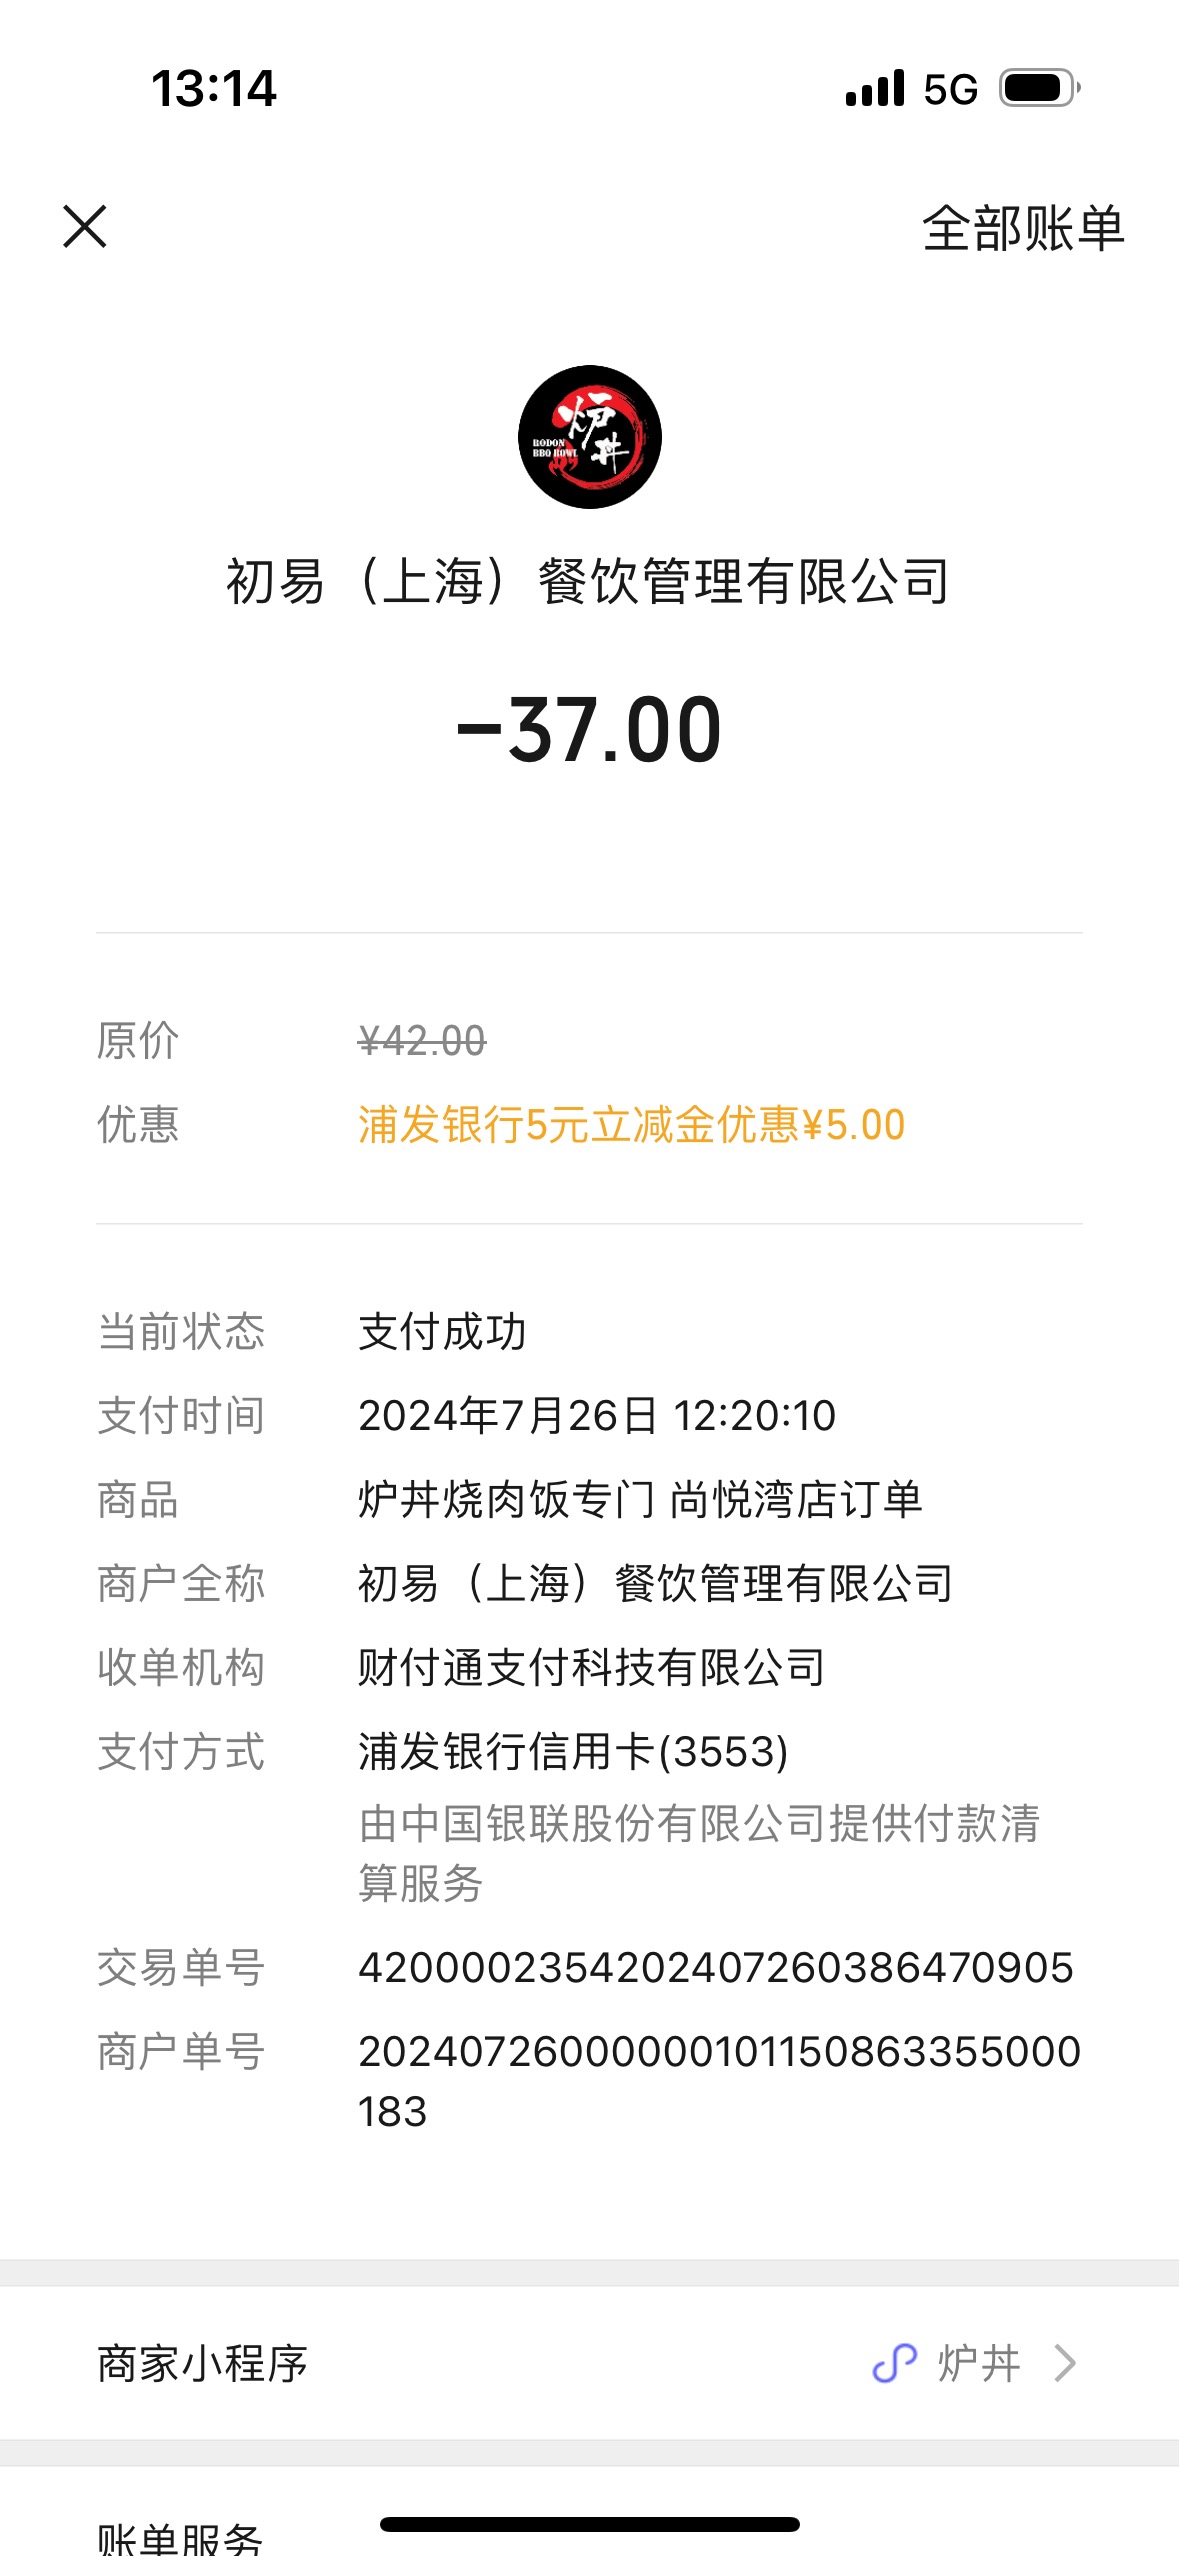
Task: Tap the 支付成功 status text
Action: pyautogui.click(x=442, y=1332)
